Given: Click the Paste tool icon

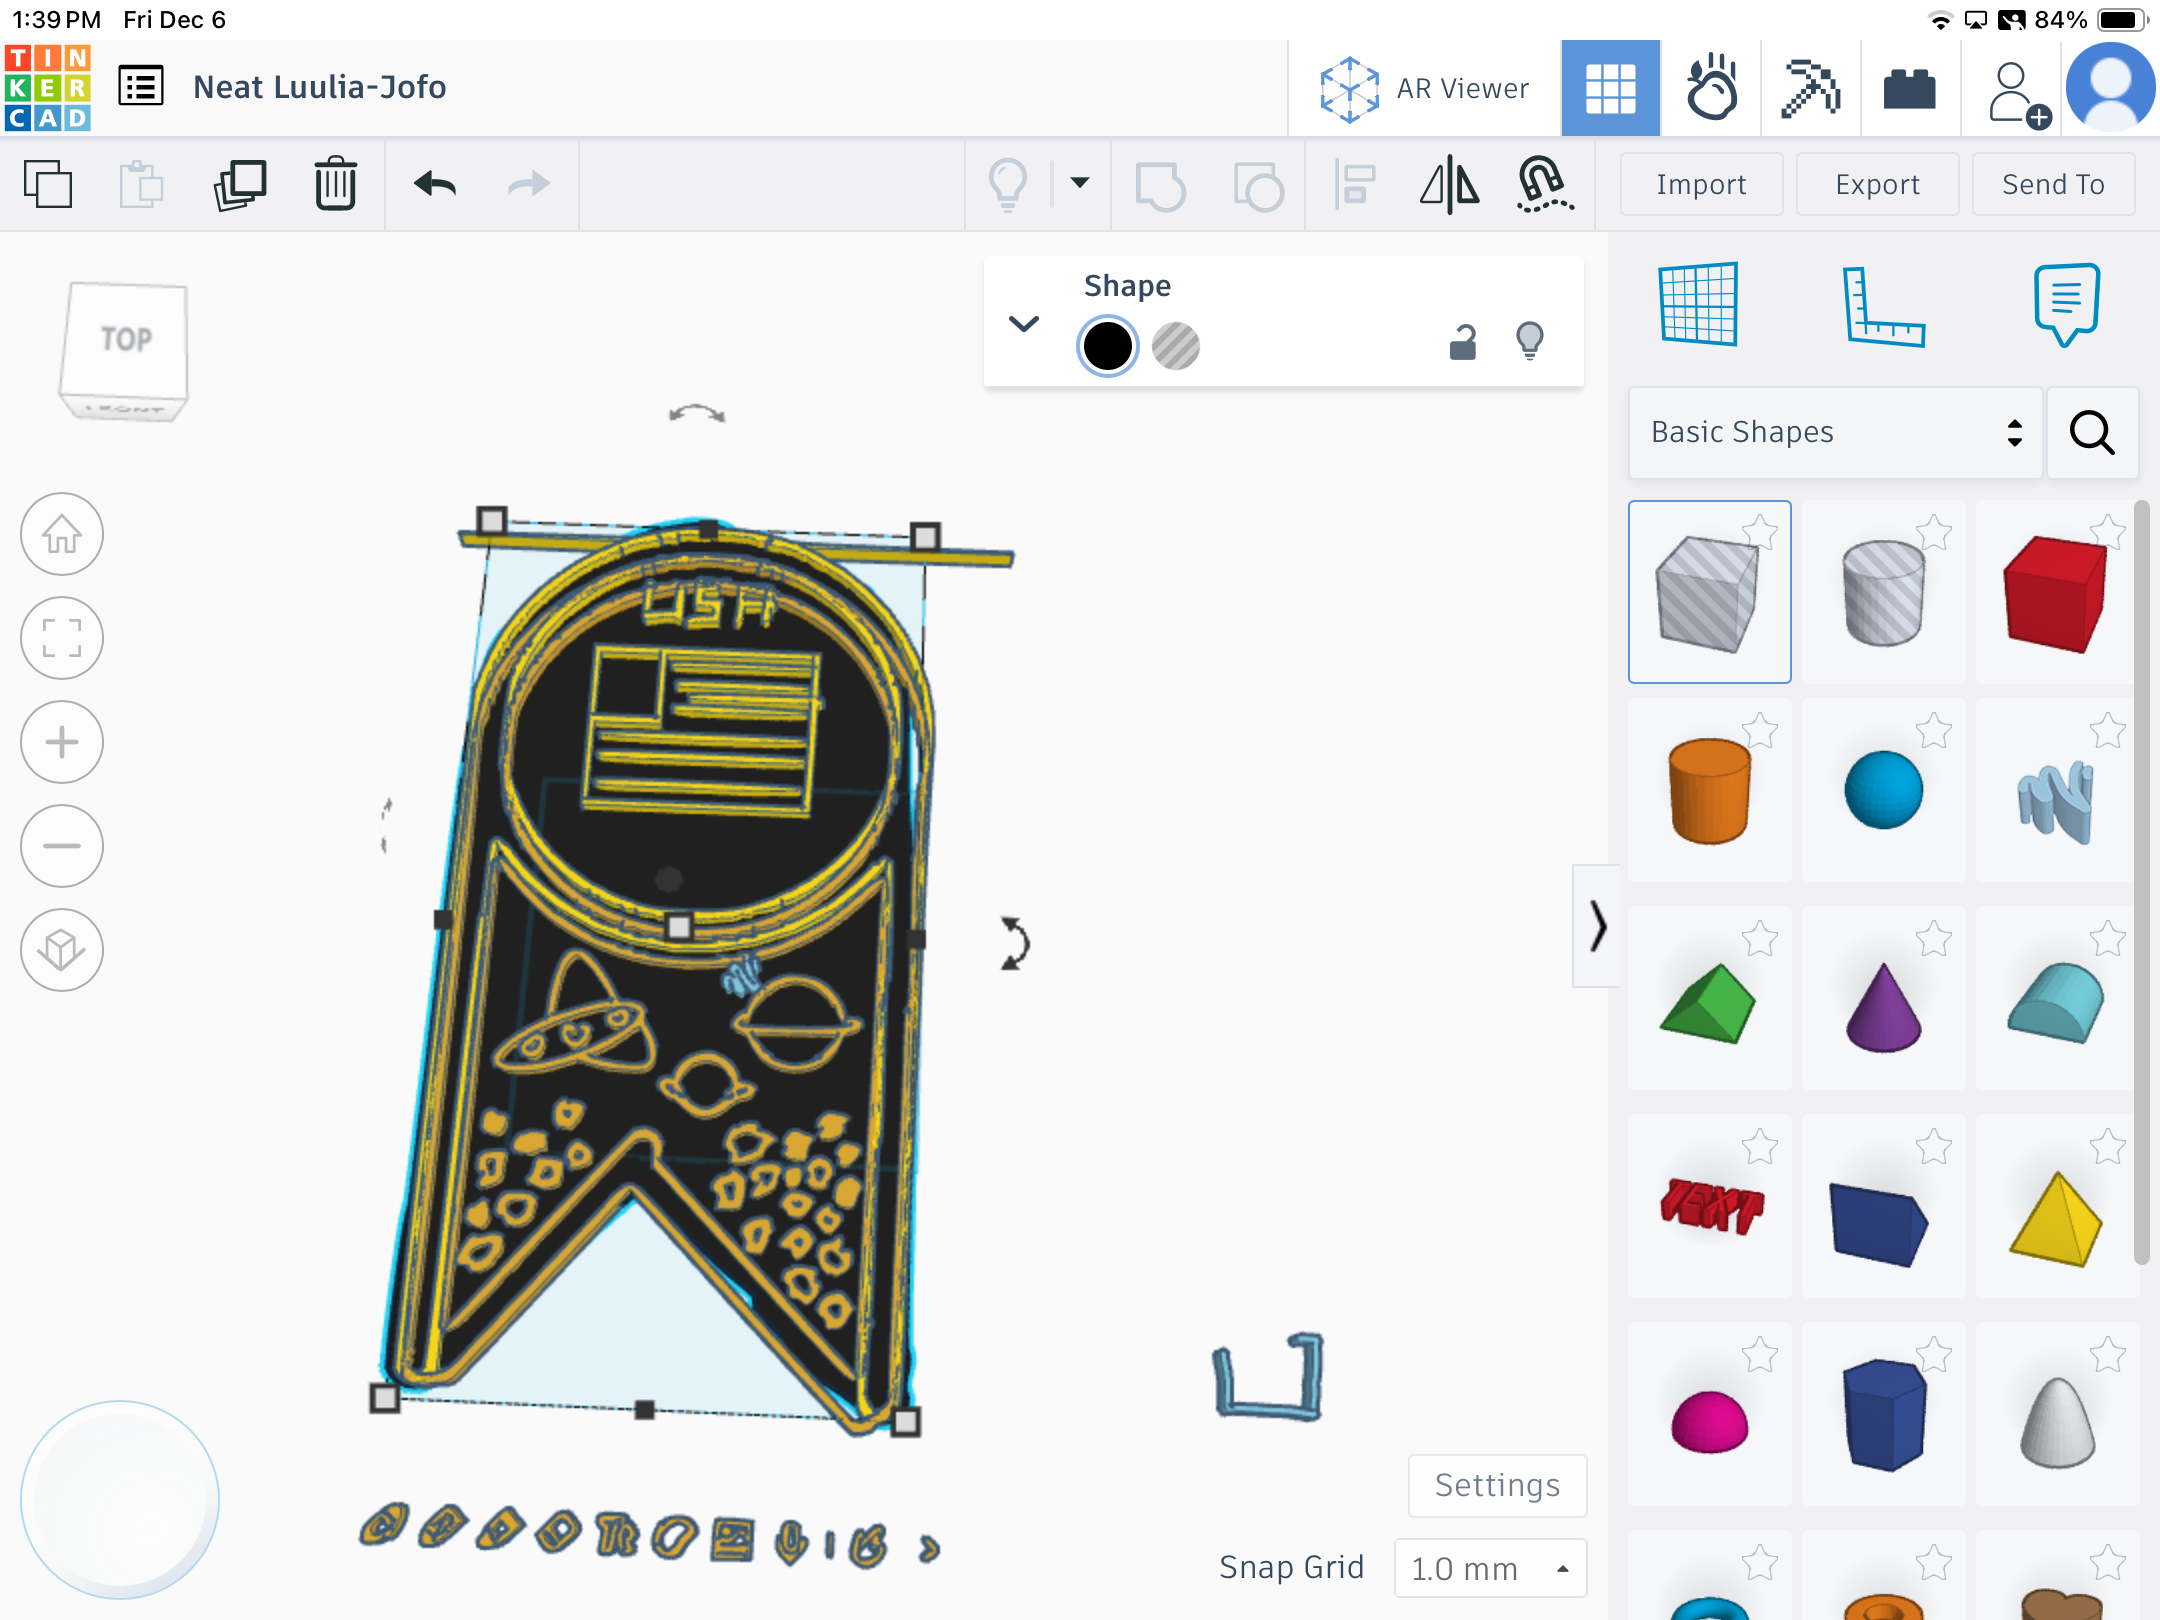Looking at the screenshot, I should pyautogui.click(x=141, y=184).
